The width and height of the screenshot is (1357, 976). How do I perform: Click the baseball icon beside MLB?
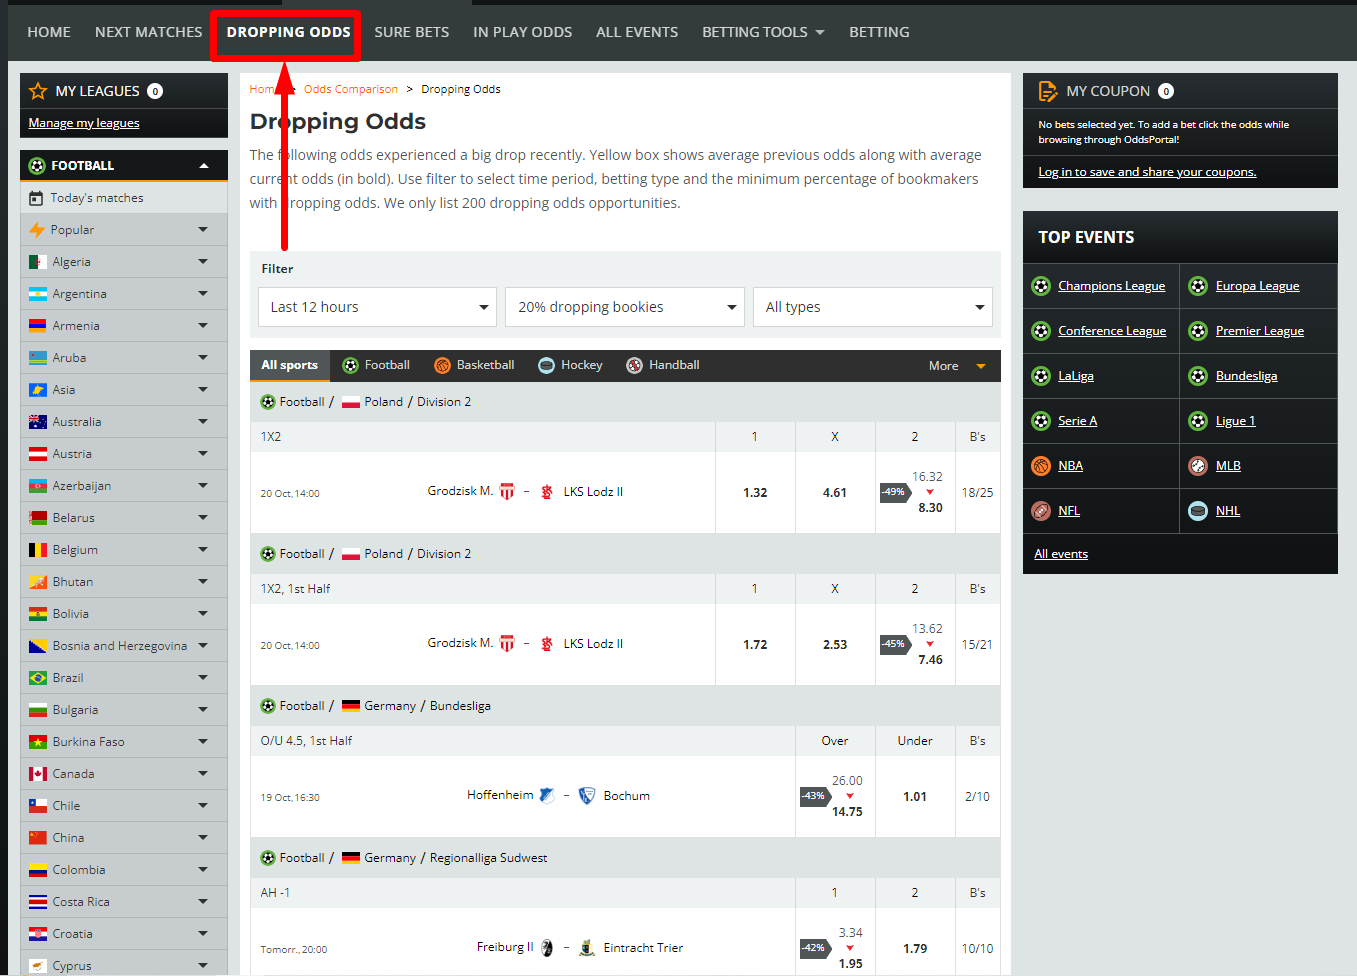point(1198,466)
